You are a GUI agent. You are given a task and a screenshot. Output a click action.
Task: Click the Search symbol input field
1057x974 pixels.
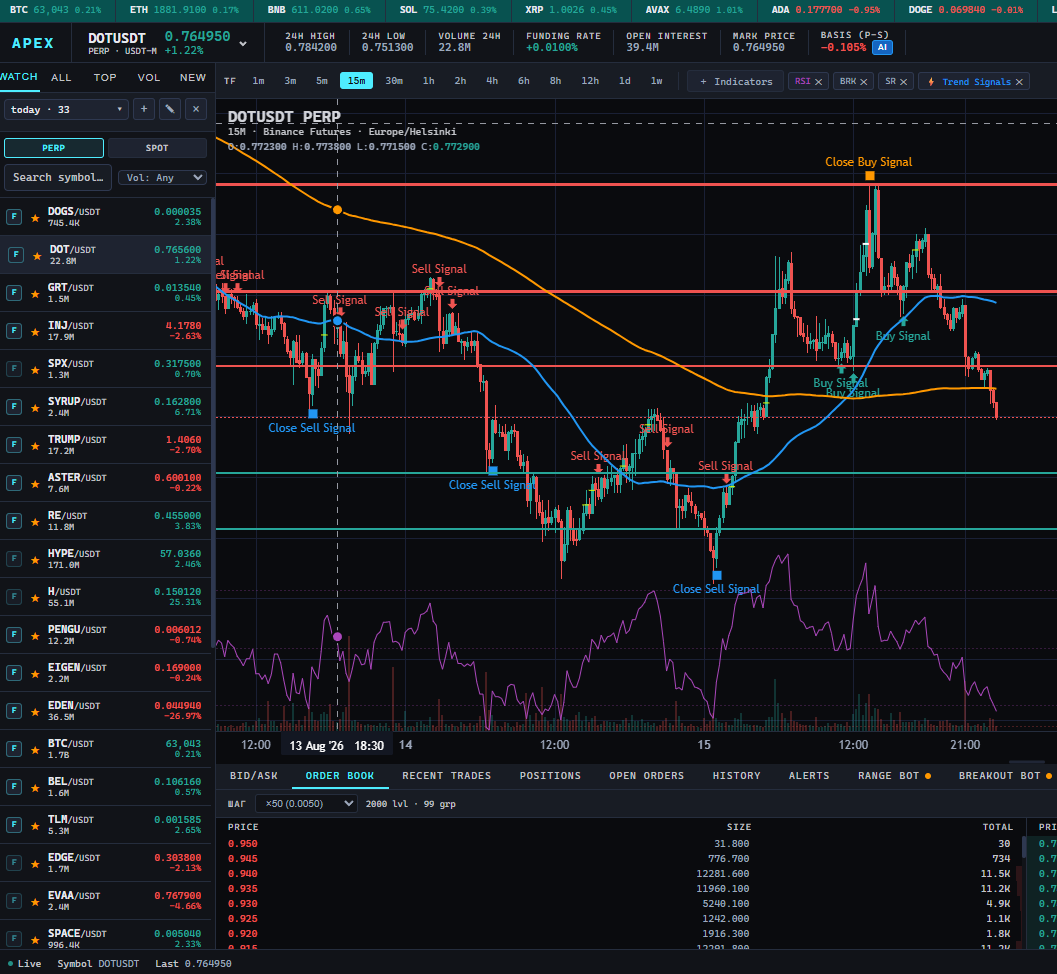58,177
